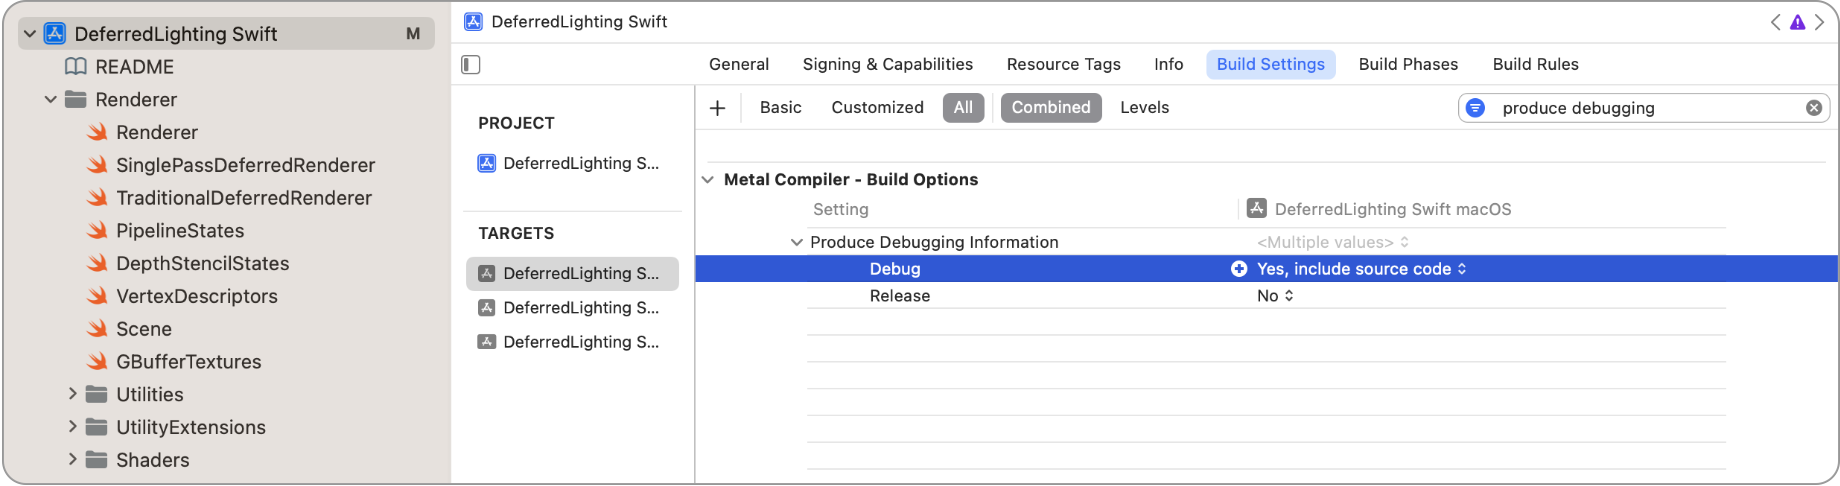This screenshot has width=1840, height=486.
Task: Collapse Produce Debugging Information setting
Action: (x=797, y=242)
